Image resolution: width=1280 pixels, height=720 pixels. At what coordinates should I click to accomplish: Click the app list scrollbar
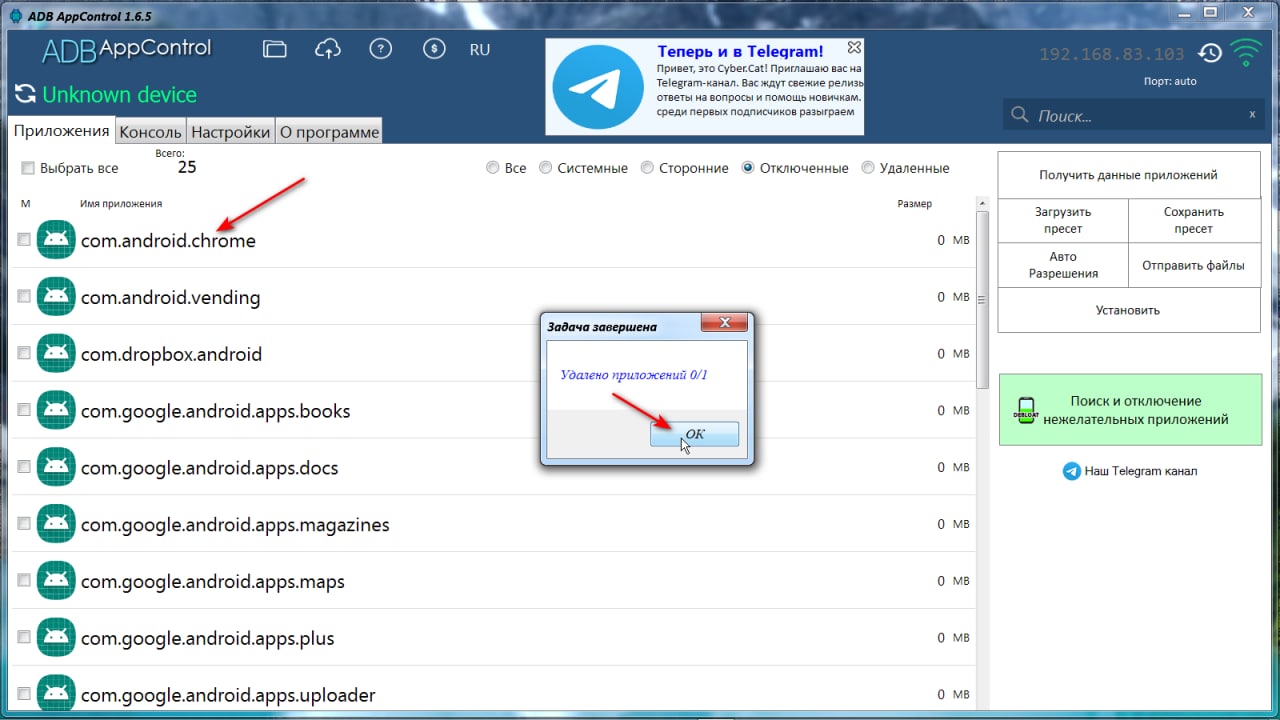click(x=982, y=300)
